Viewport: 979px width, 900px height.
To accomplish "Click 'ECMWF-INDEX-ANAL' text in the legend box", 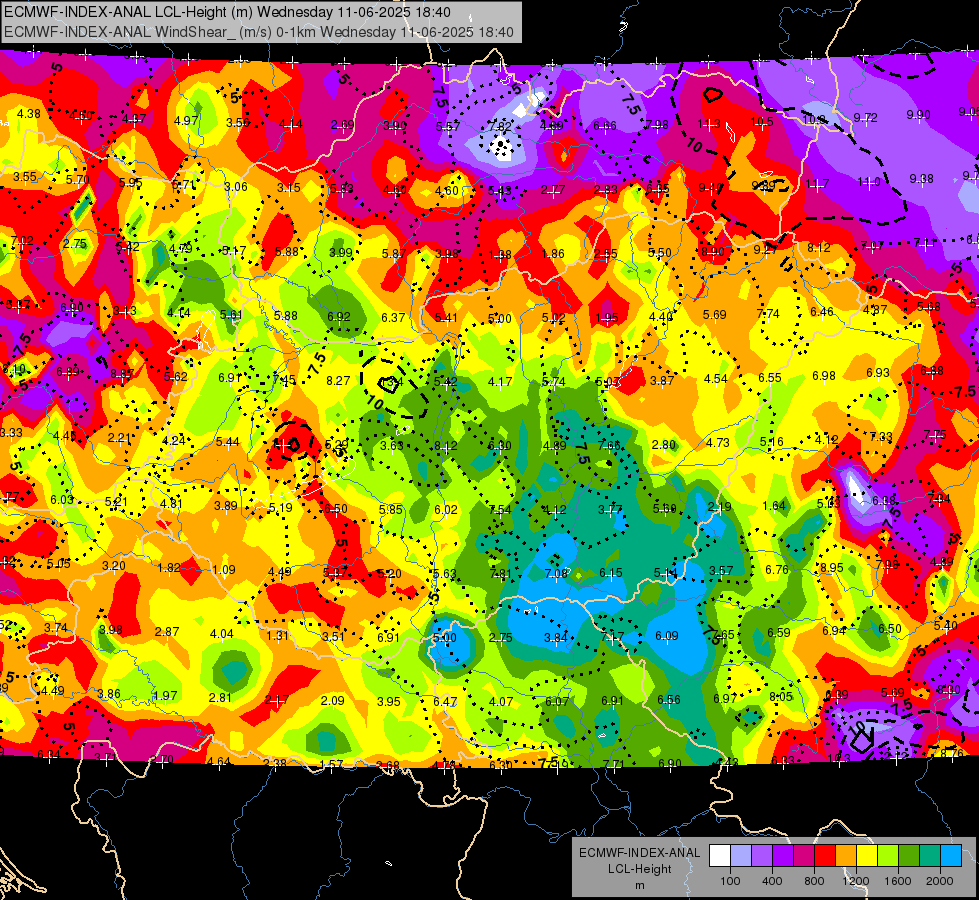I will click(639, 853).
